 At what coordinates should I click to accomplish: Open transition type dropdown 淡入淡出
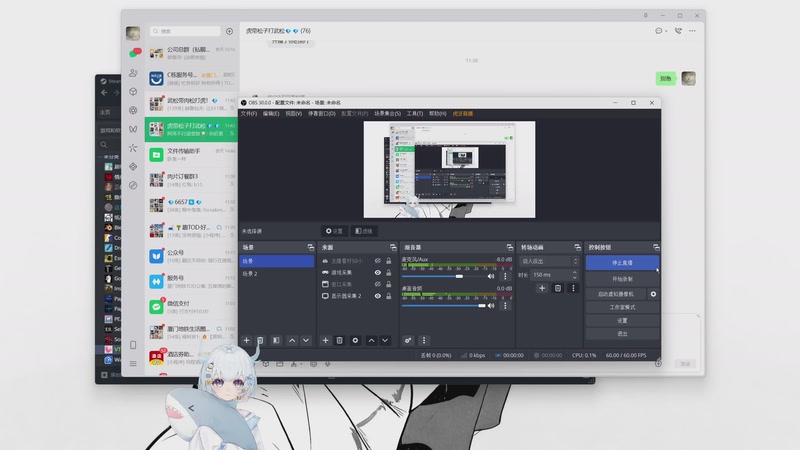click(x=549, y=261)
